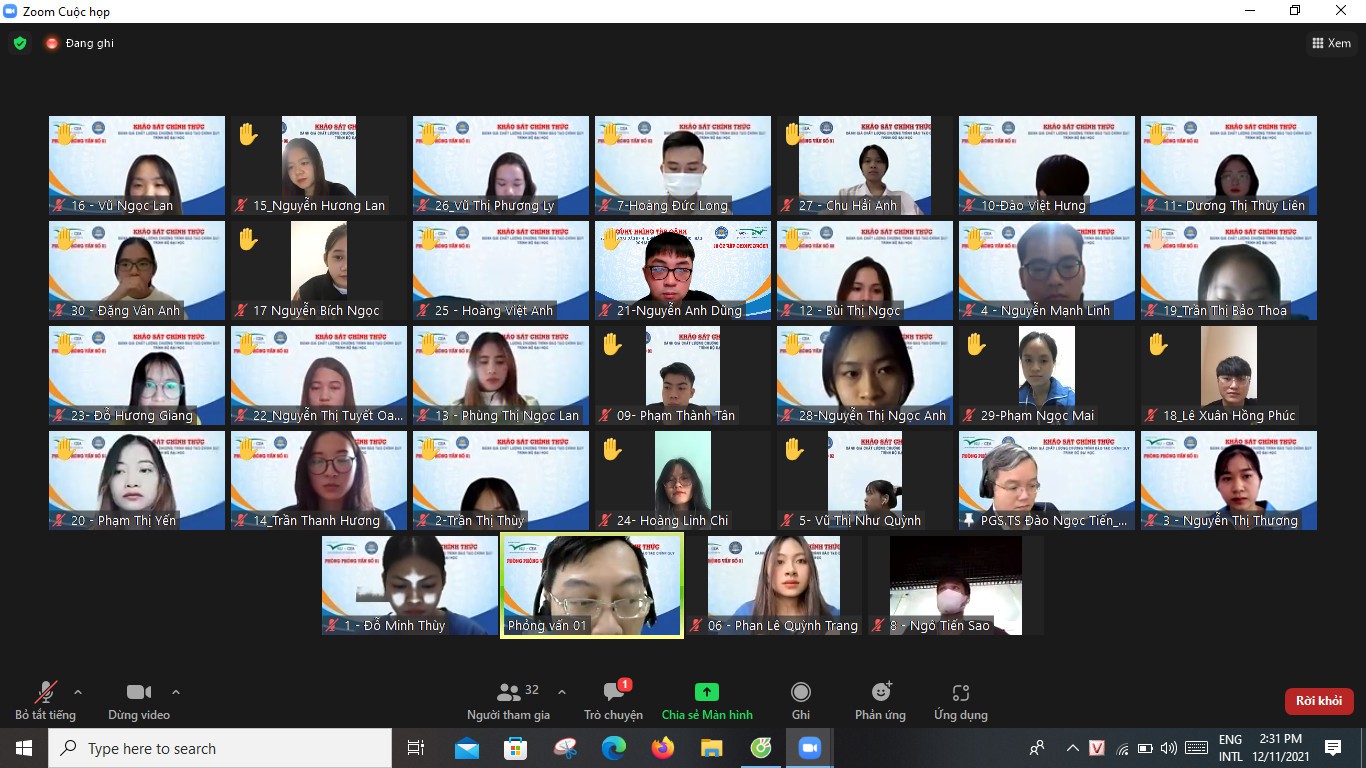Viewport: 1366px width, 768px height.
Task: Open Microsoft Edge from the taskbar
Action: [x=613, y=748]
